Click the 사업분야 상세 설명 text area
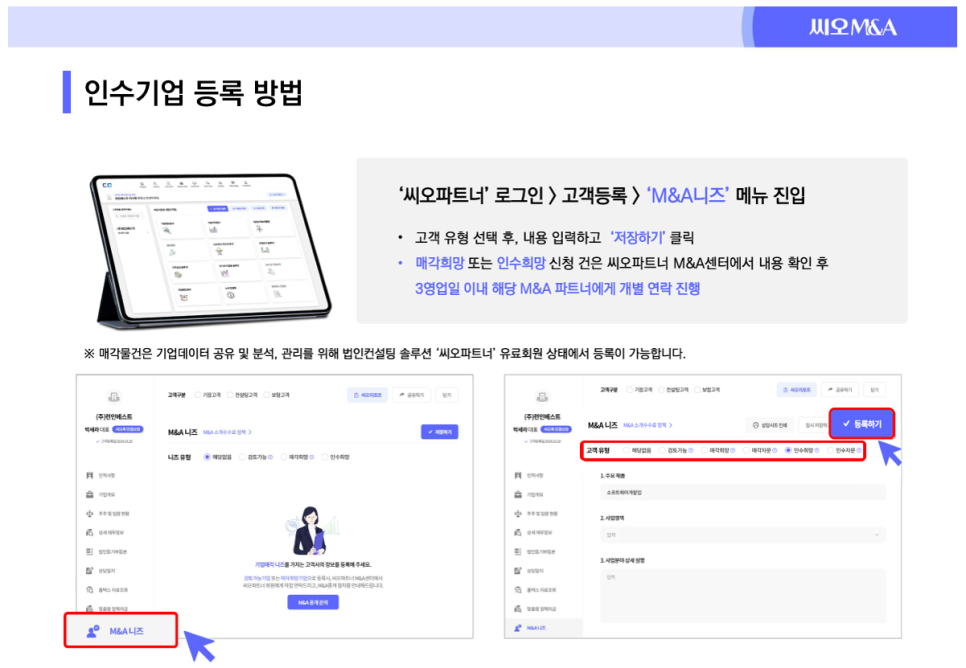The width and height of the screenshot is (966, 668). 742,596
